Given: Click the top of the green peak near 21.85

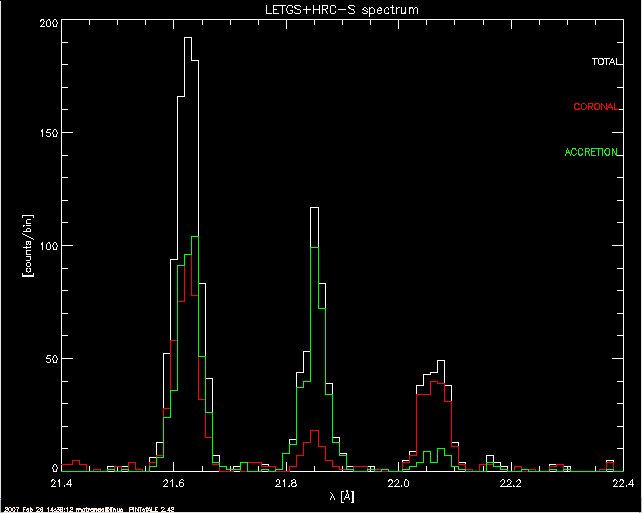Looking at the screenshot, I should click(x=315, y=247).
